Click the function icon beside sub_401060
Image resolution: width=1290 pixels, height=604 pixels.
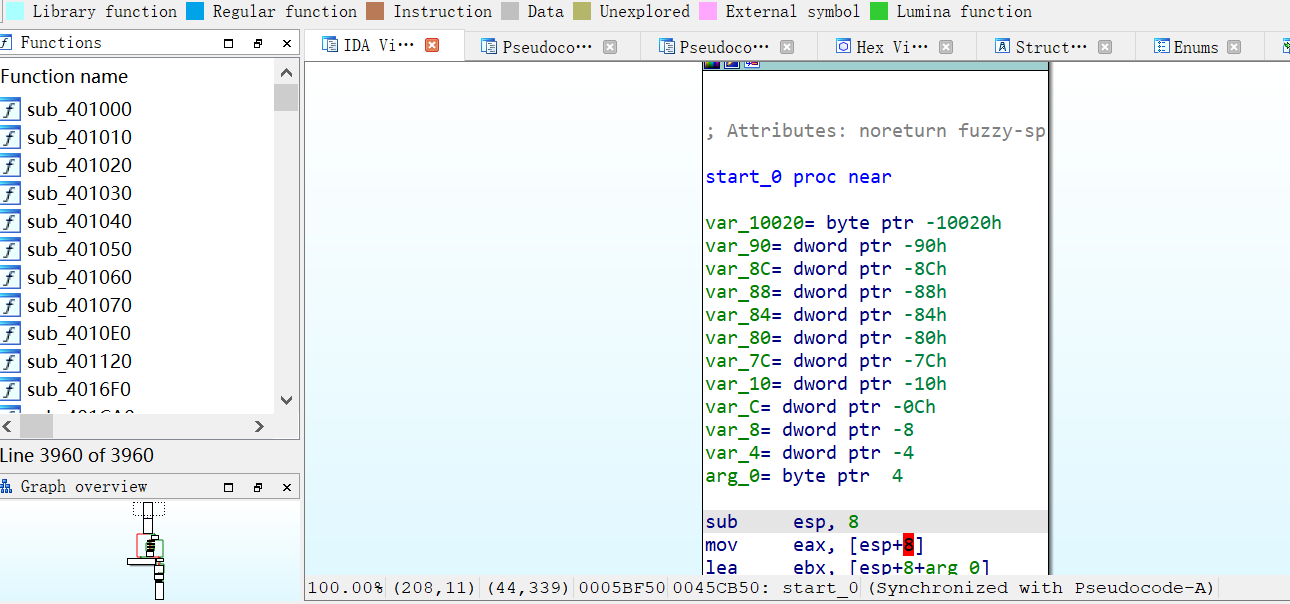[x=10, y=278]
